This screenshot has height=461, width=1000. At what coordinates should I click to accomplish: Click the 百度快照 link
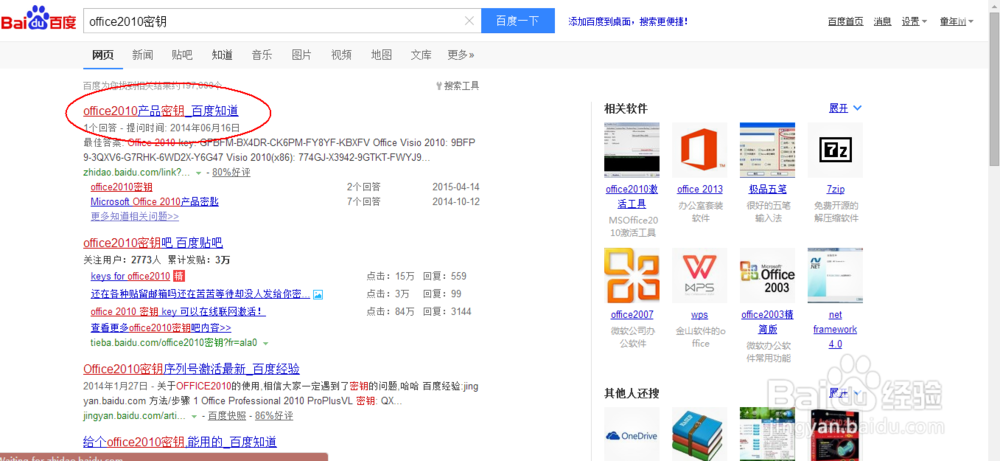[228, 416]
